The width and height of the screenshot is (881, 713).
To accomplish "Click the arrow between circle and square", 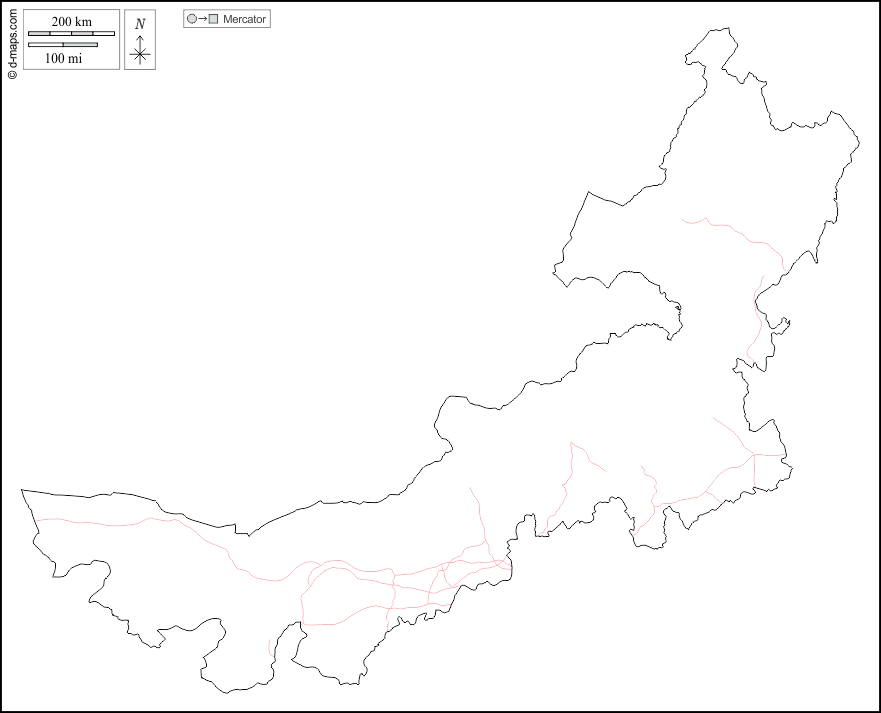I will (202, 19).
